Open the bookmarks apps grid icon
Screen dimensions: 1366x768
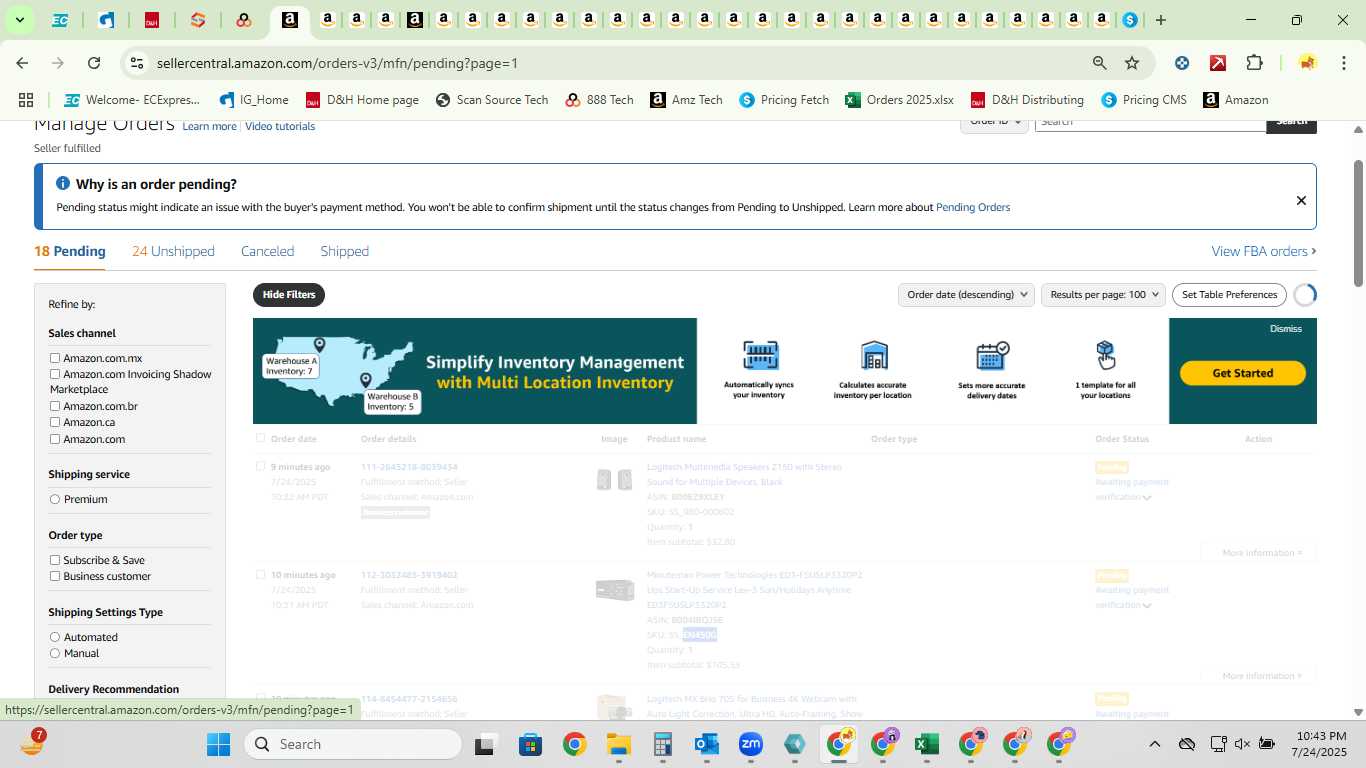26,100
